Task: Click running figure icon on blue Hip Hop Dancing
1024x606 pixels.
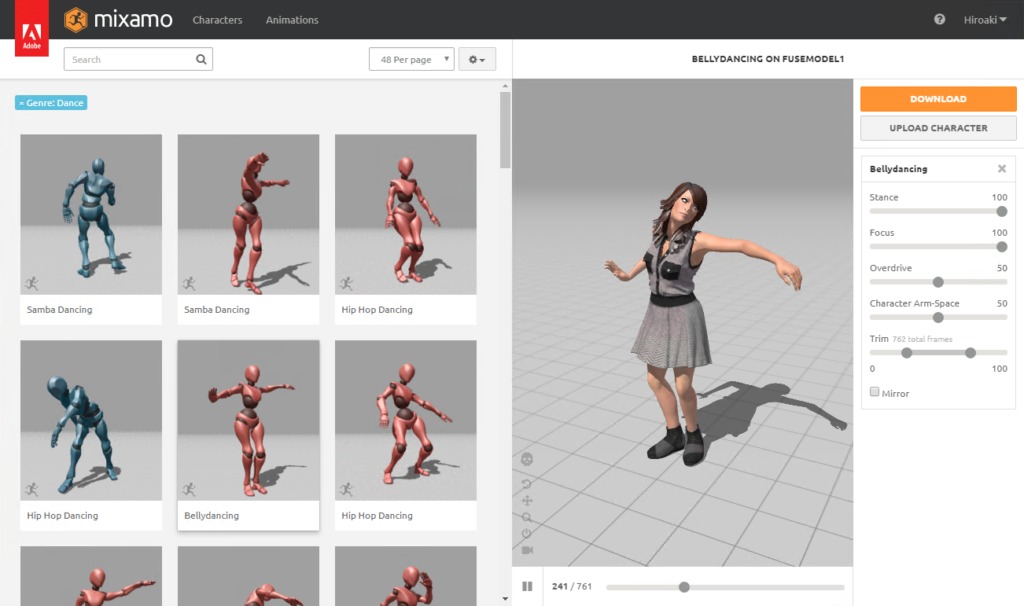Action: tap(31, 489)
